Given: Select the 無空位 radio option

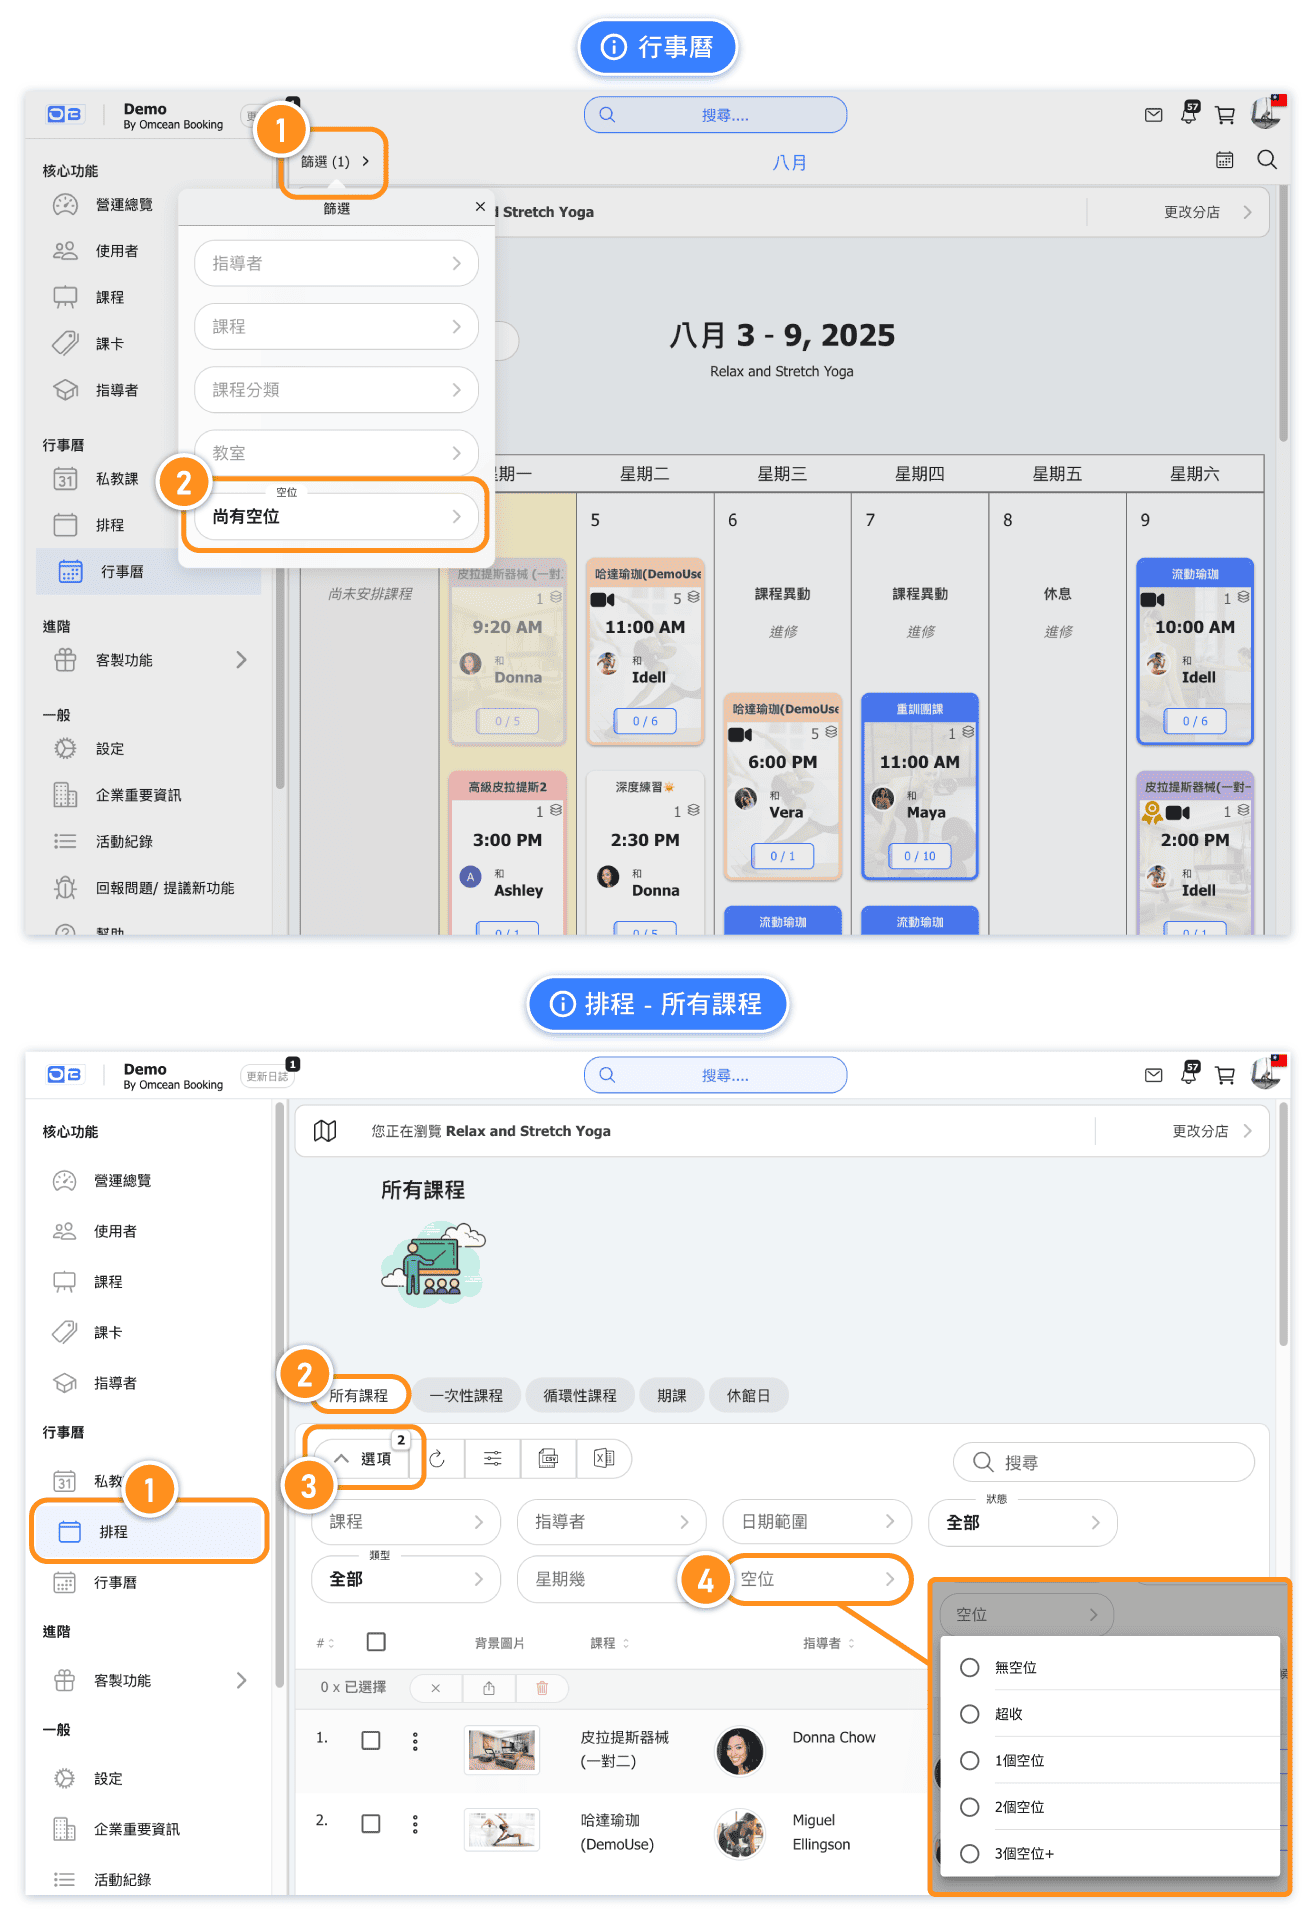Looking at the screenshot, I should [x=969, y=1668].
